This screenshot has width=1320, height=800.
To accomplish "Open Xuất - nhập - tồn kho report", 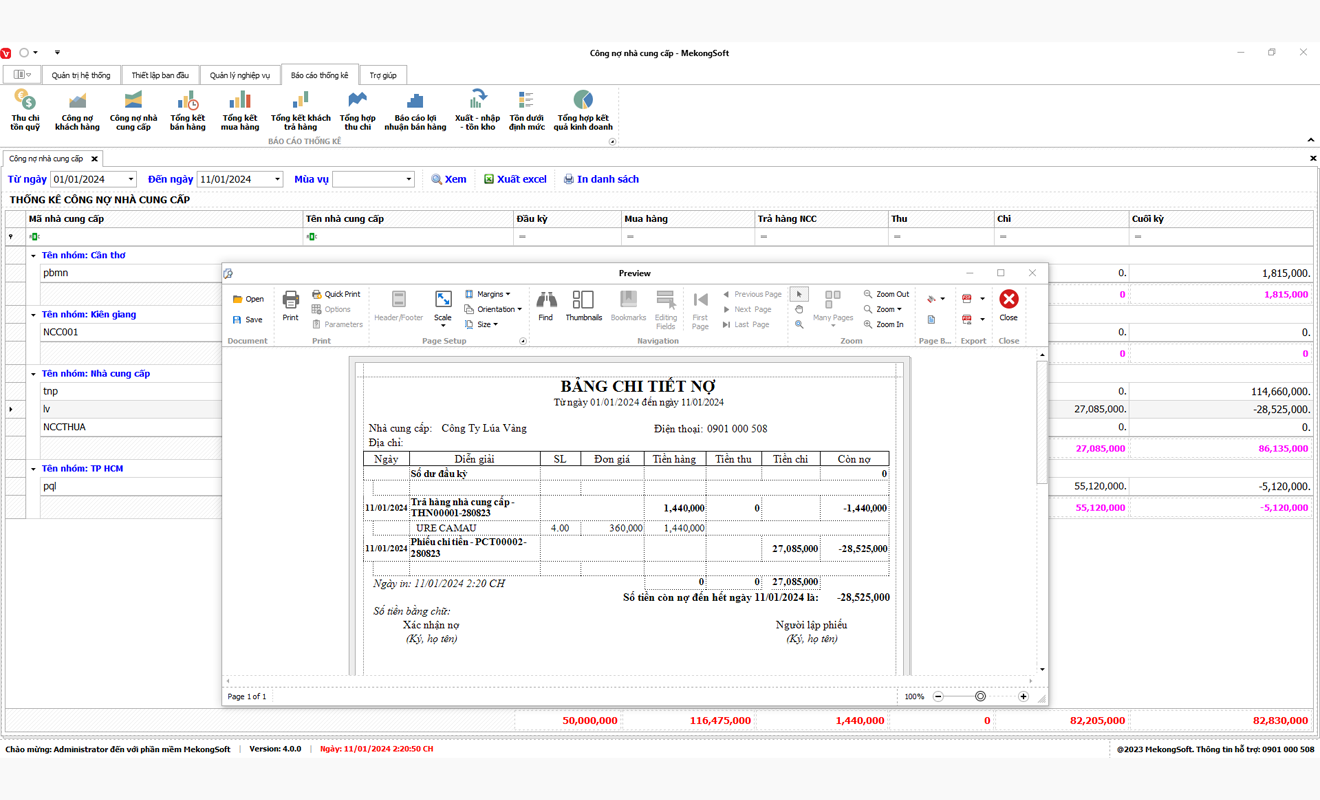I will (477, 110).
